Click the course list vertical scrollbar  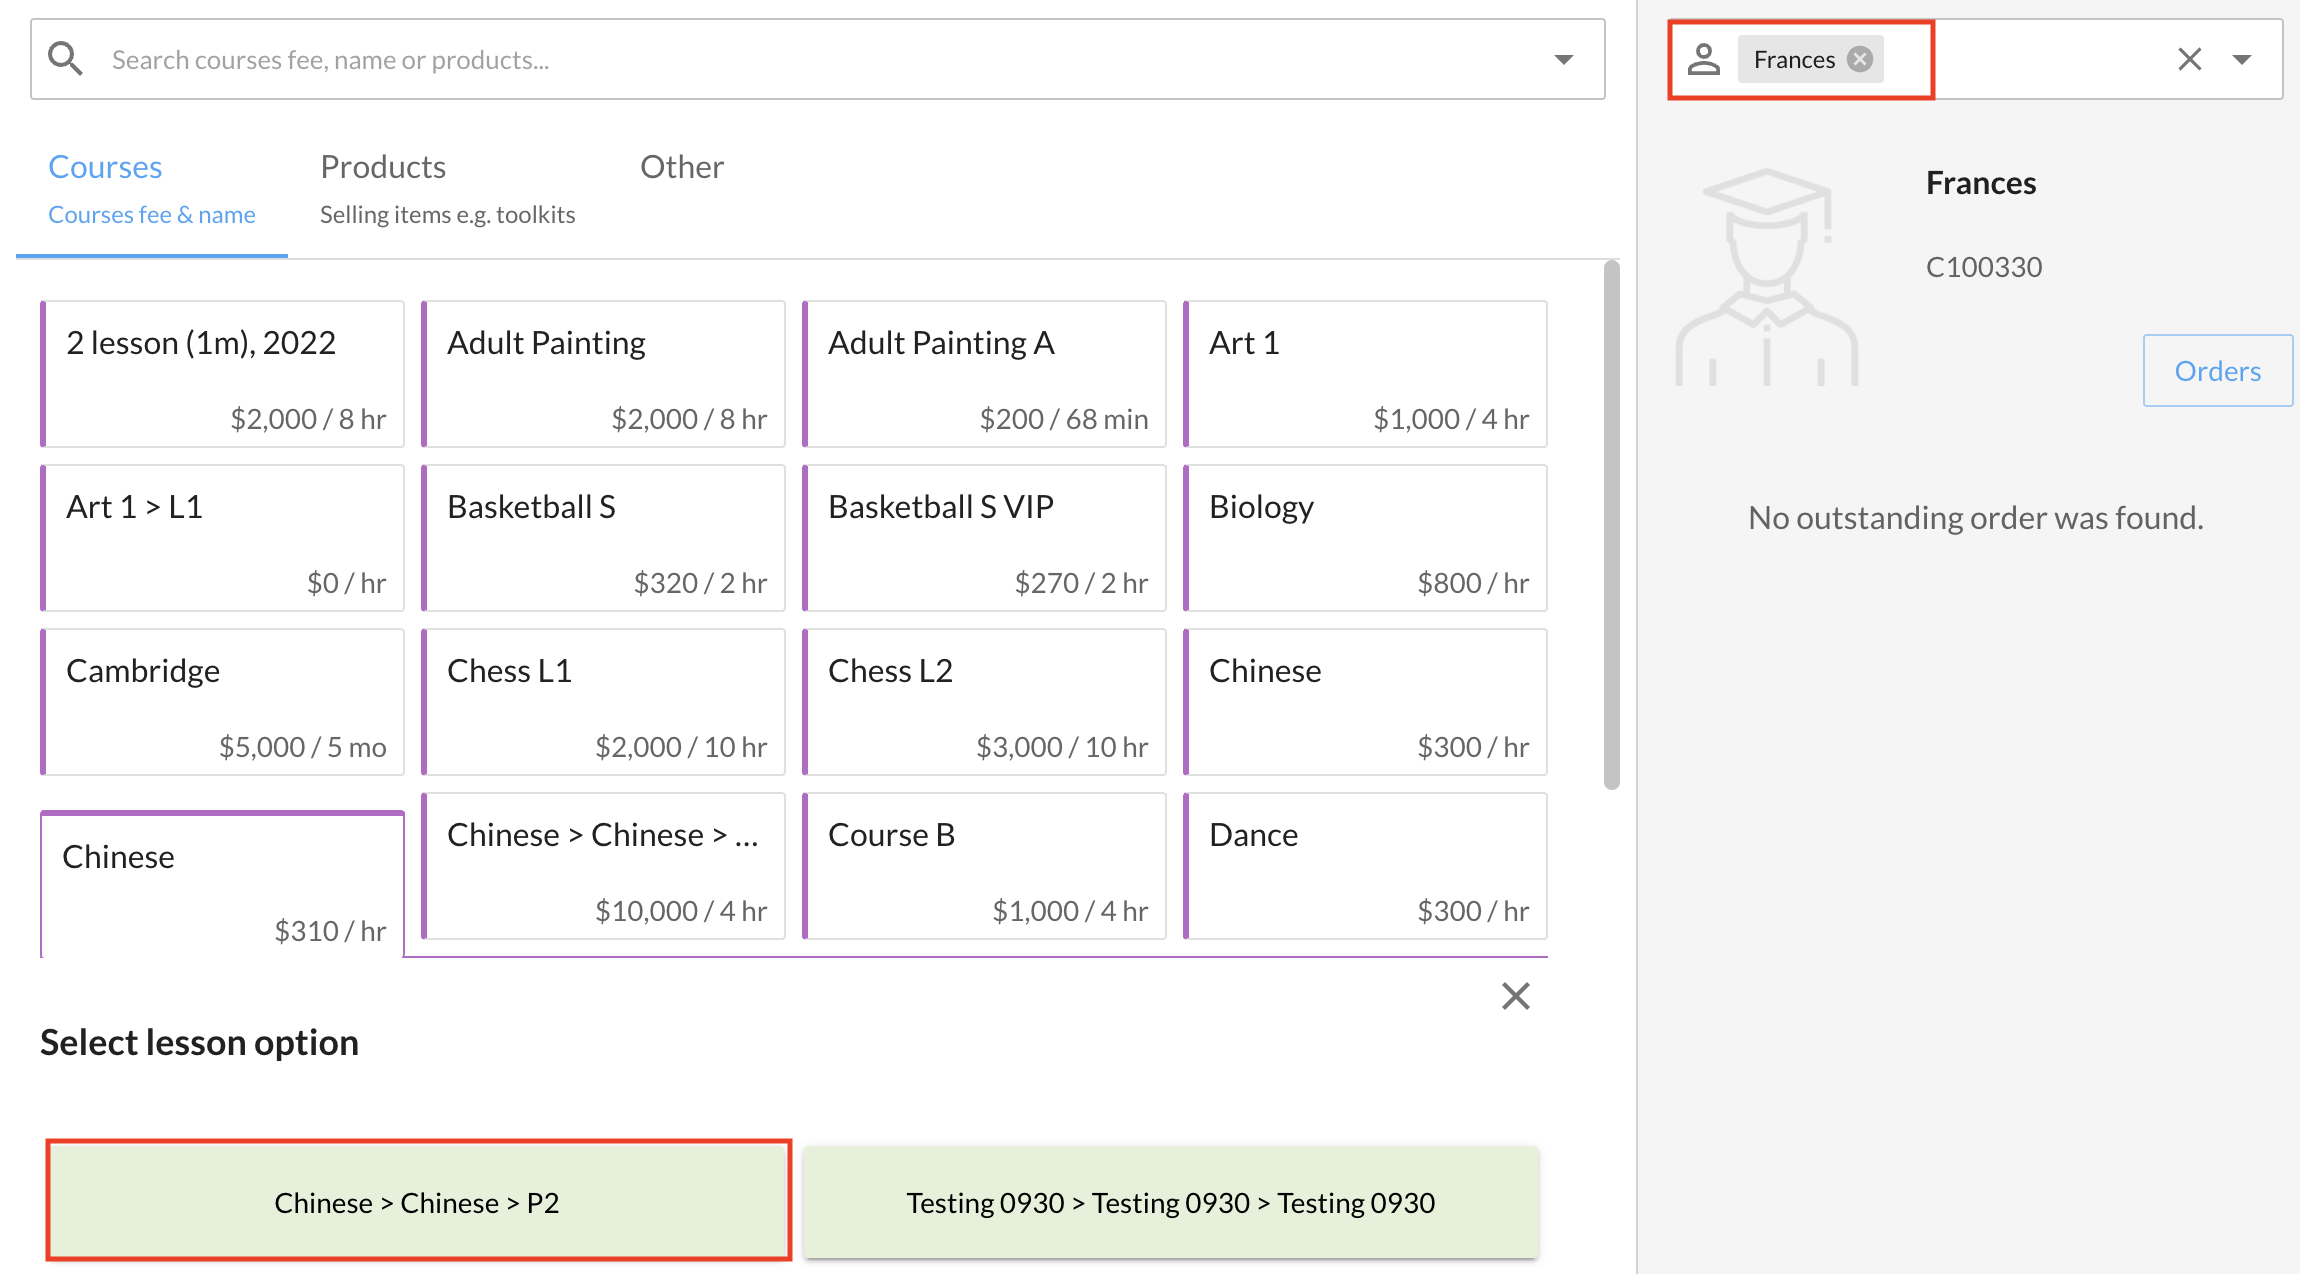pyautogui.click(x=1611, y=525)
